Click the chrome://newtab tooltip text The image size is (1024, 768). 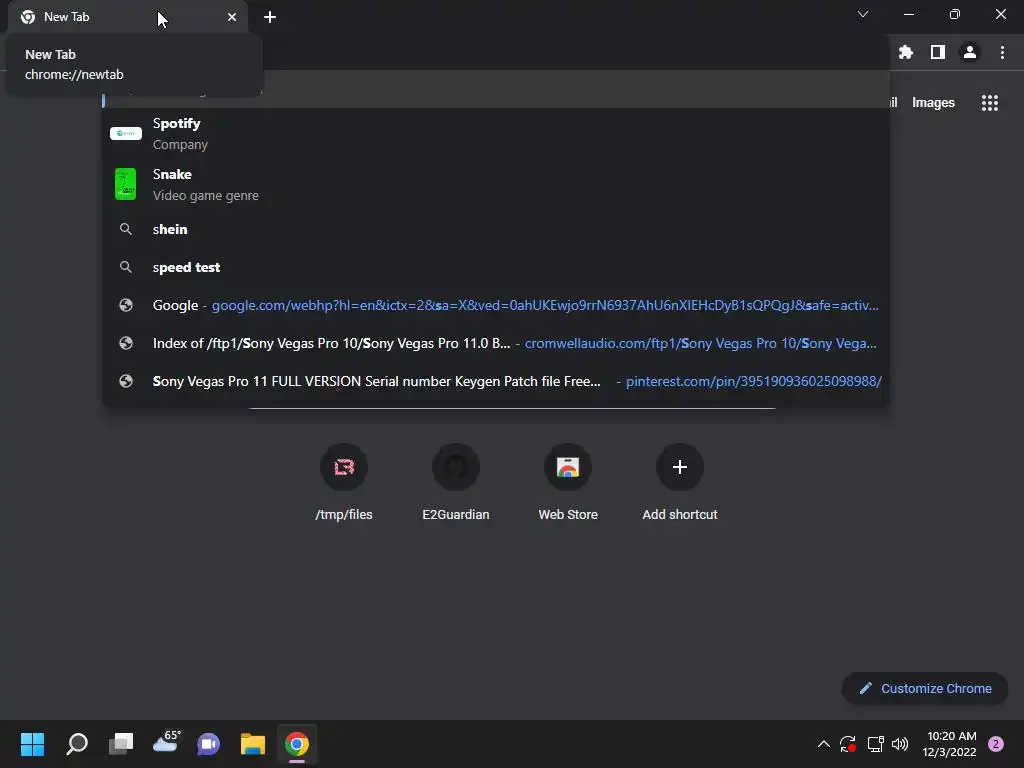click(74, 74)
